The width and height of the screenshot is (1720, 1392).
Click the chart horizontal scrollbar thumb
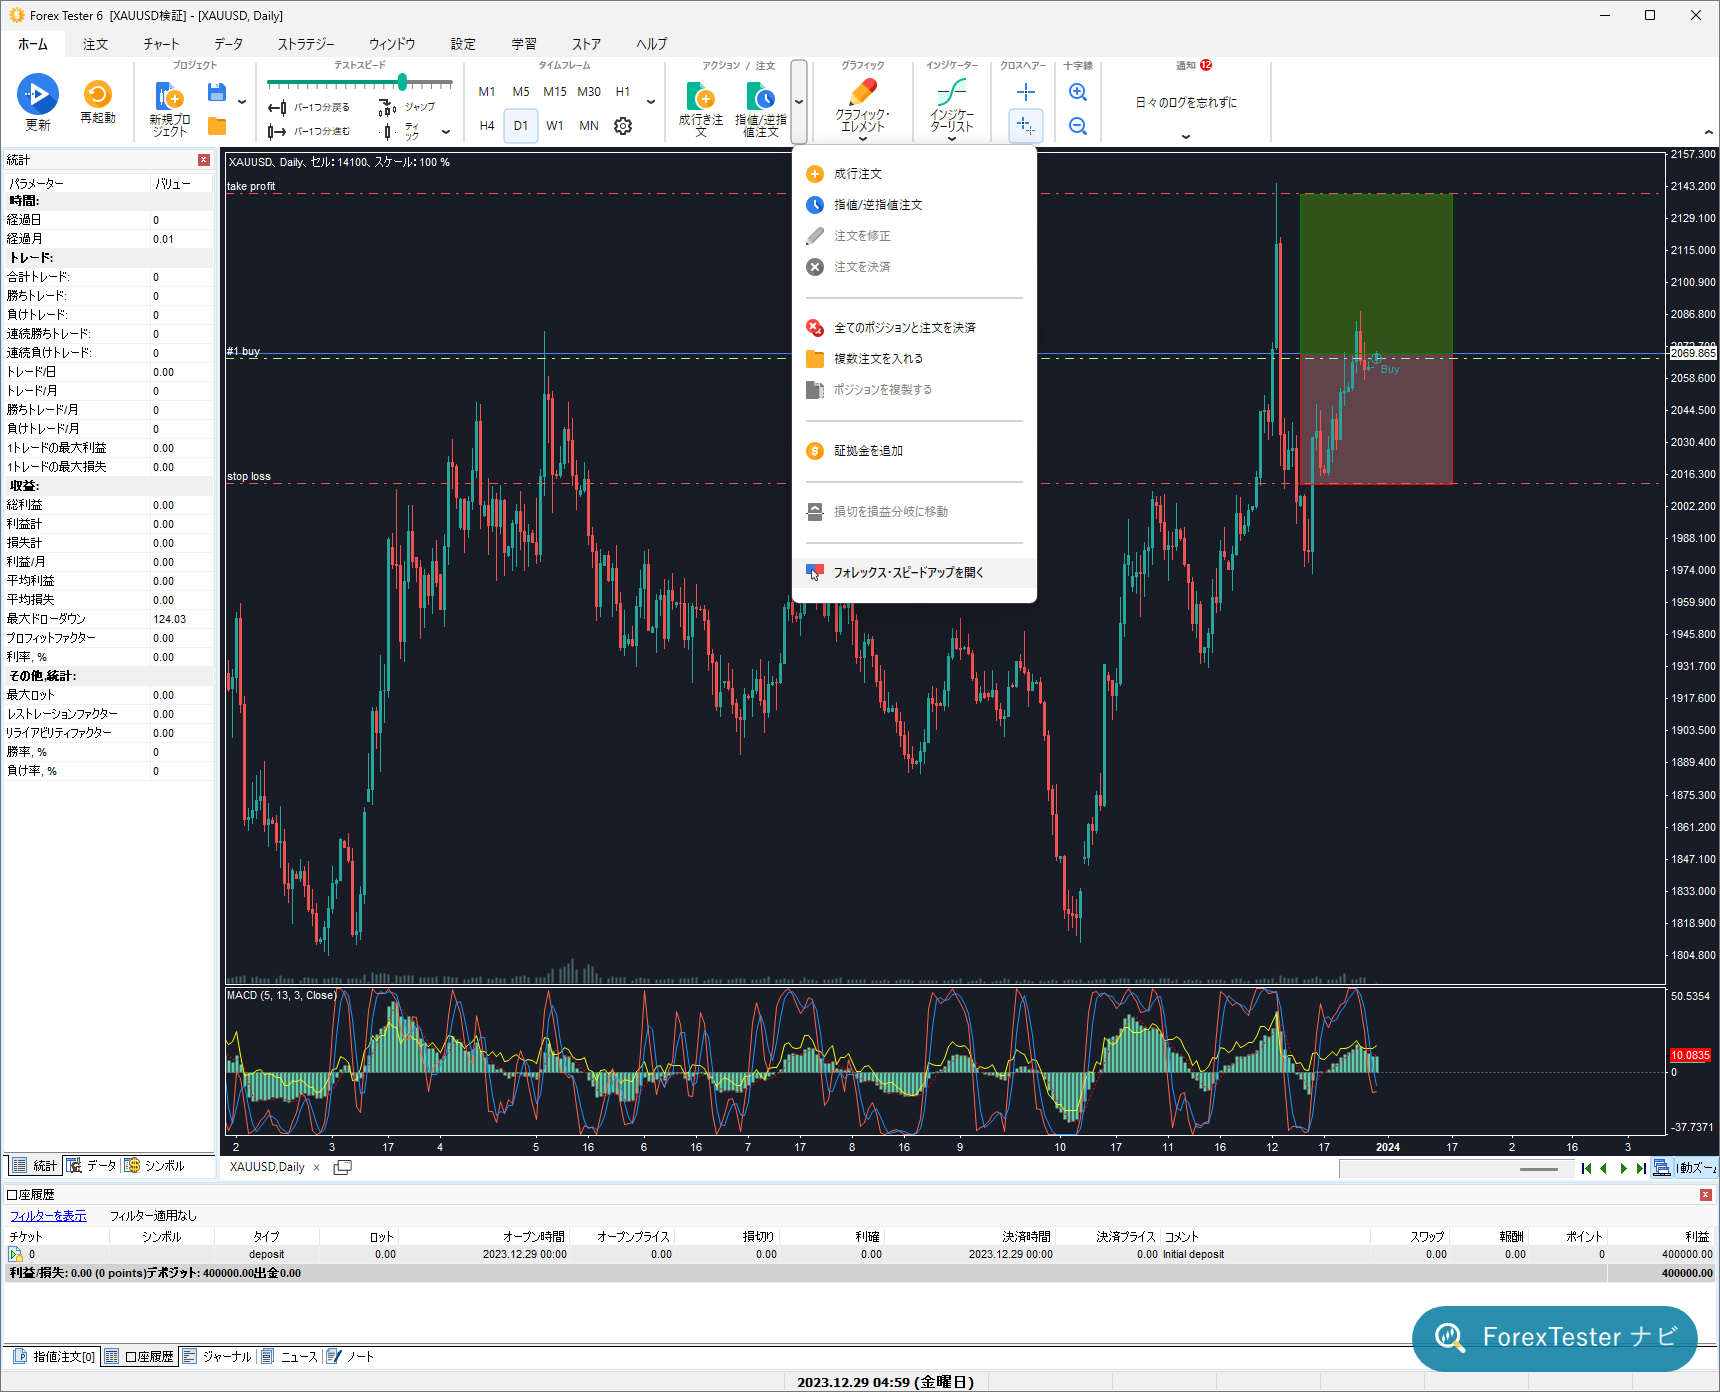point(1538,1169)
